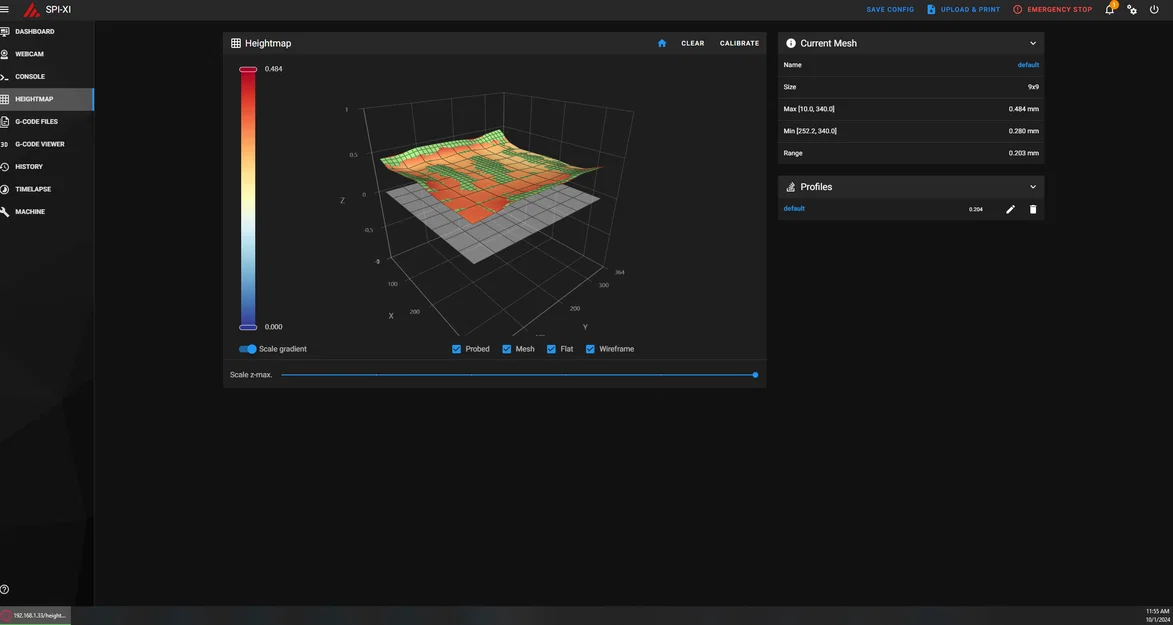The width and height of the screenshot is (1173, 625).
Task: Click the 9x9 mesh size value
Action: point(1033,87)
